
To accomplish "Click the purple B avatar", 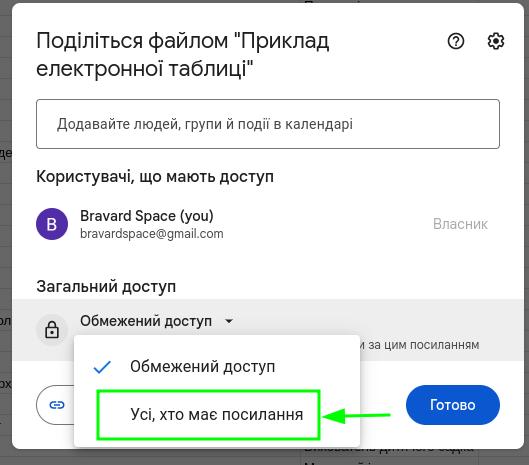I will 52,224.
